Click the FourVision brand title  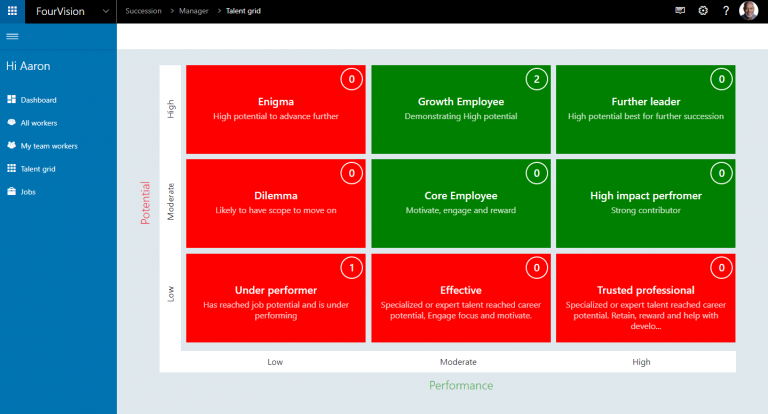click(60, 10)
